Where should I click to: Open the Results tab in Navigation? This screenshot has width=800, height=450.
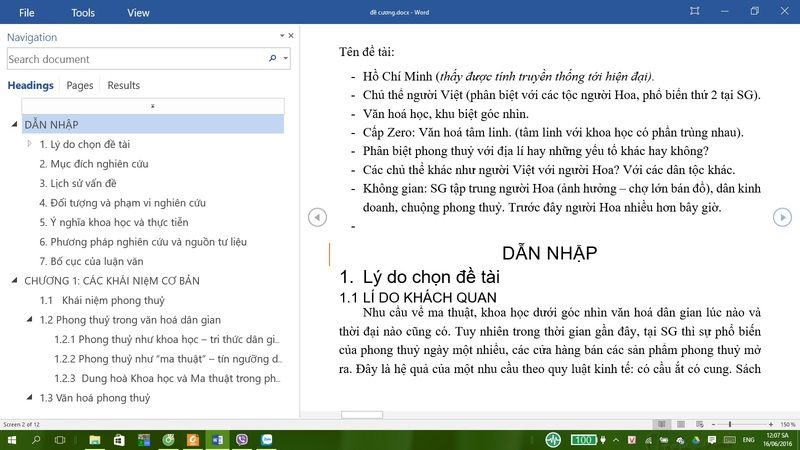pyautogui.click(x=124, y=85)
